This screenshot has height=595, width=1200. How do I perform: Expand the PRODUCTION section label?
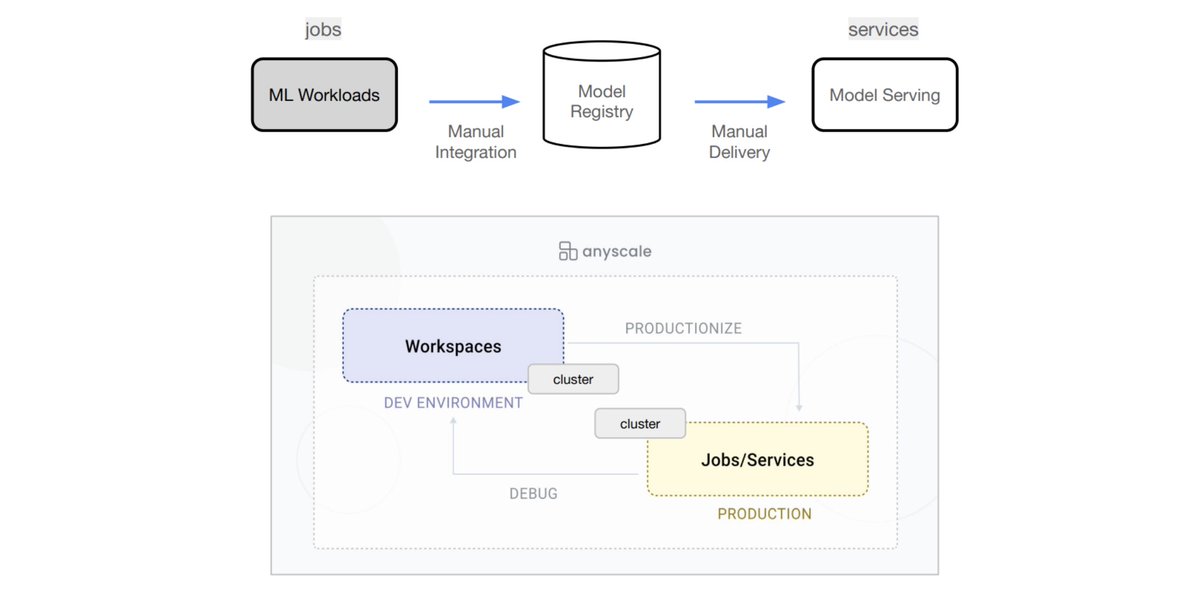764,513
